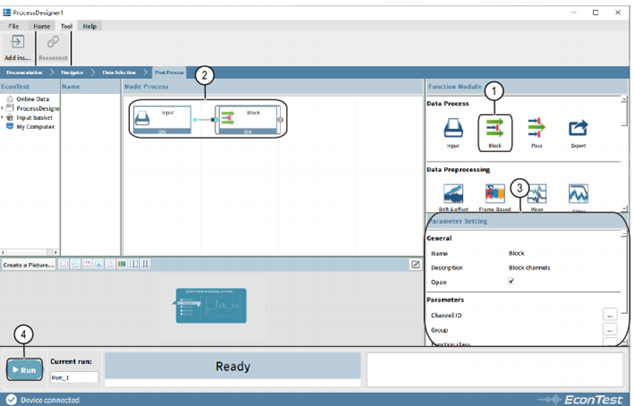The height and width of the screenshot is (406, 634).
Task: Click the Name column header
Action: point(90,87)
